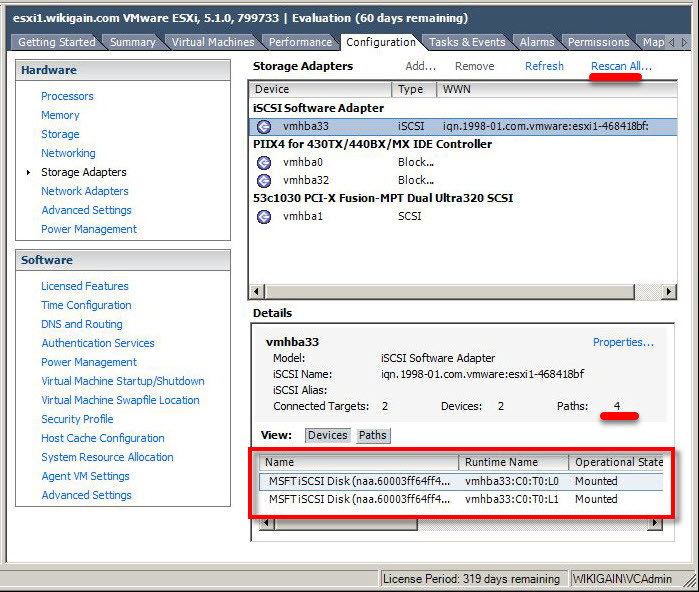This screenshot has height=592, width=699.
Task: Click Remove storage adapter link
Action: (x=474, y=66)
